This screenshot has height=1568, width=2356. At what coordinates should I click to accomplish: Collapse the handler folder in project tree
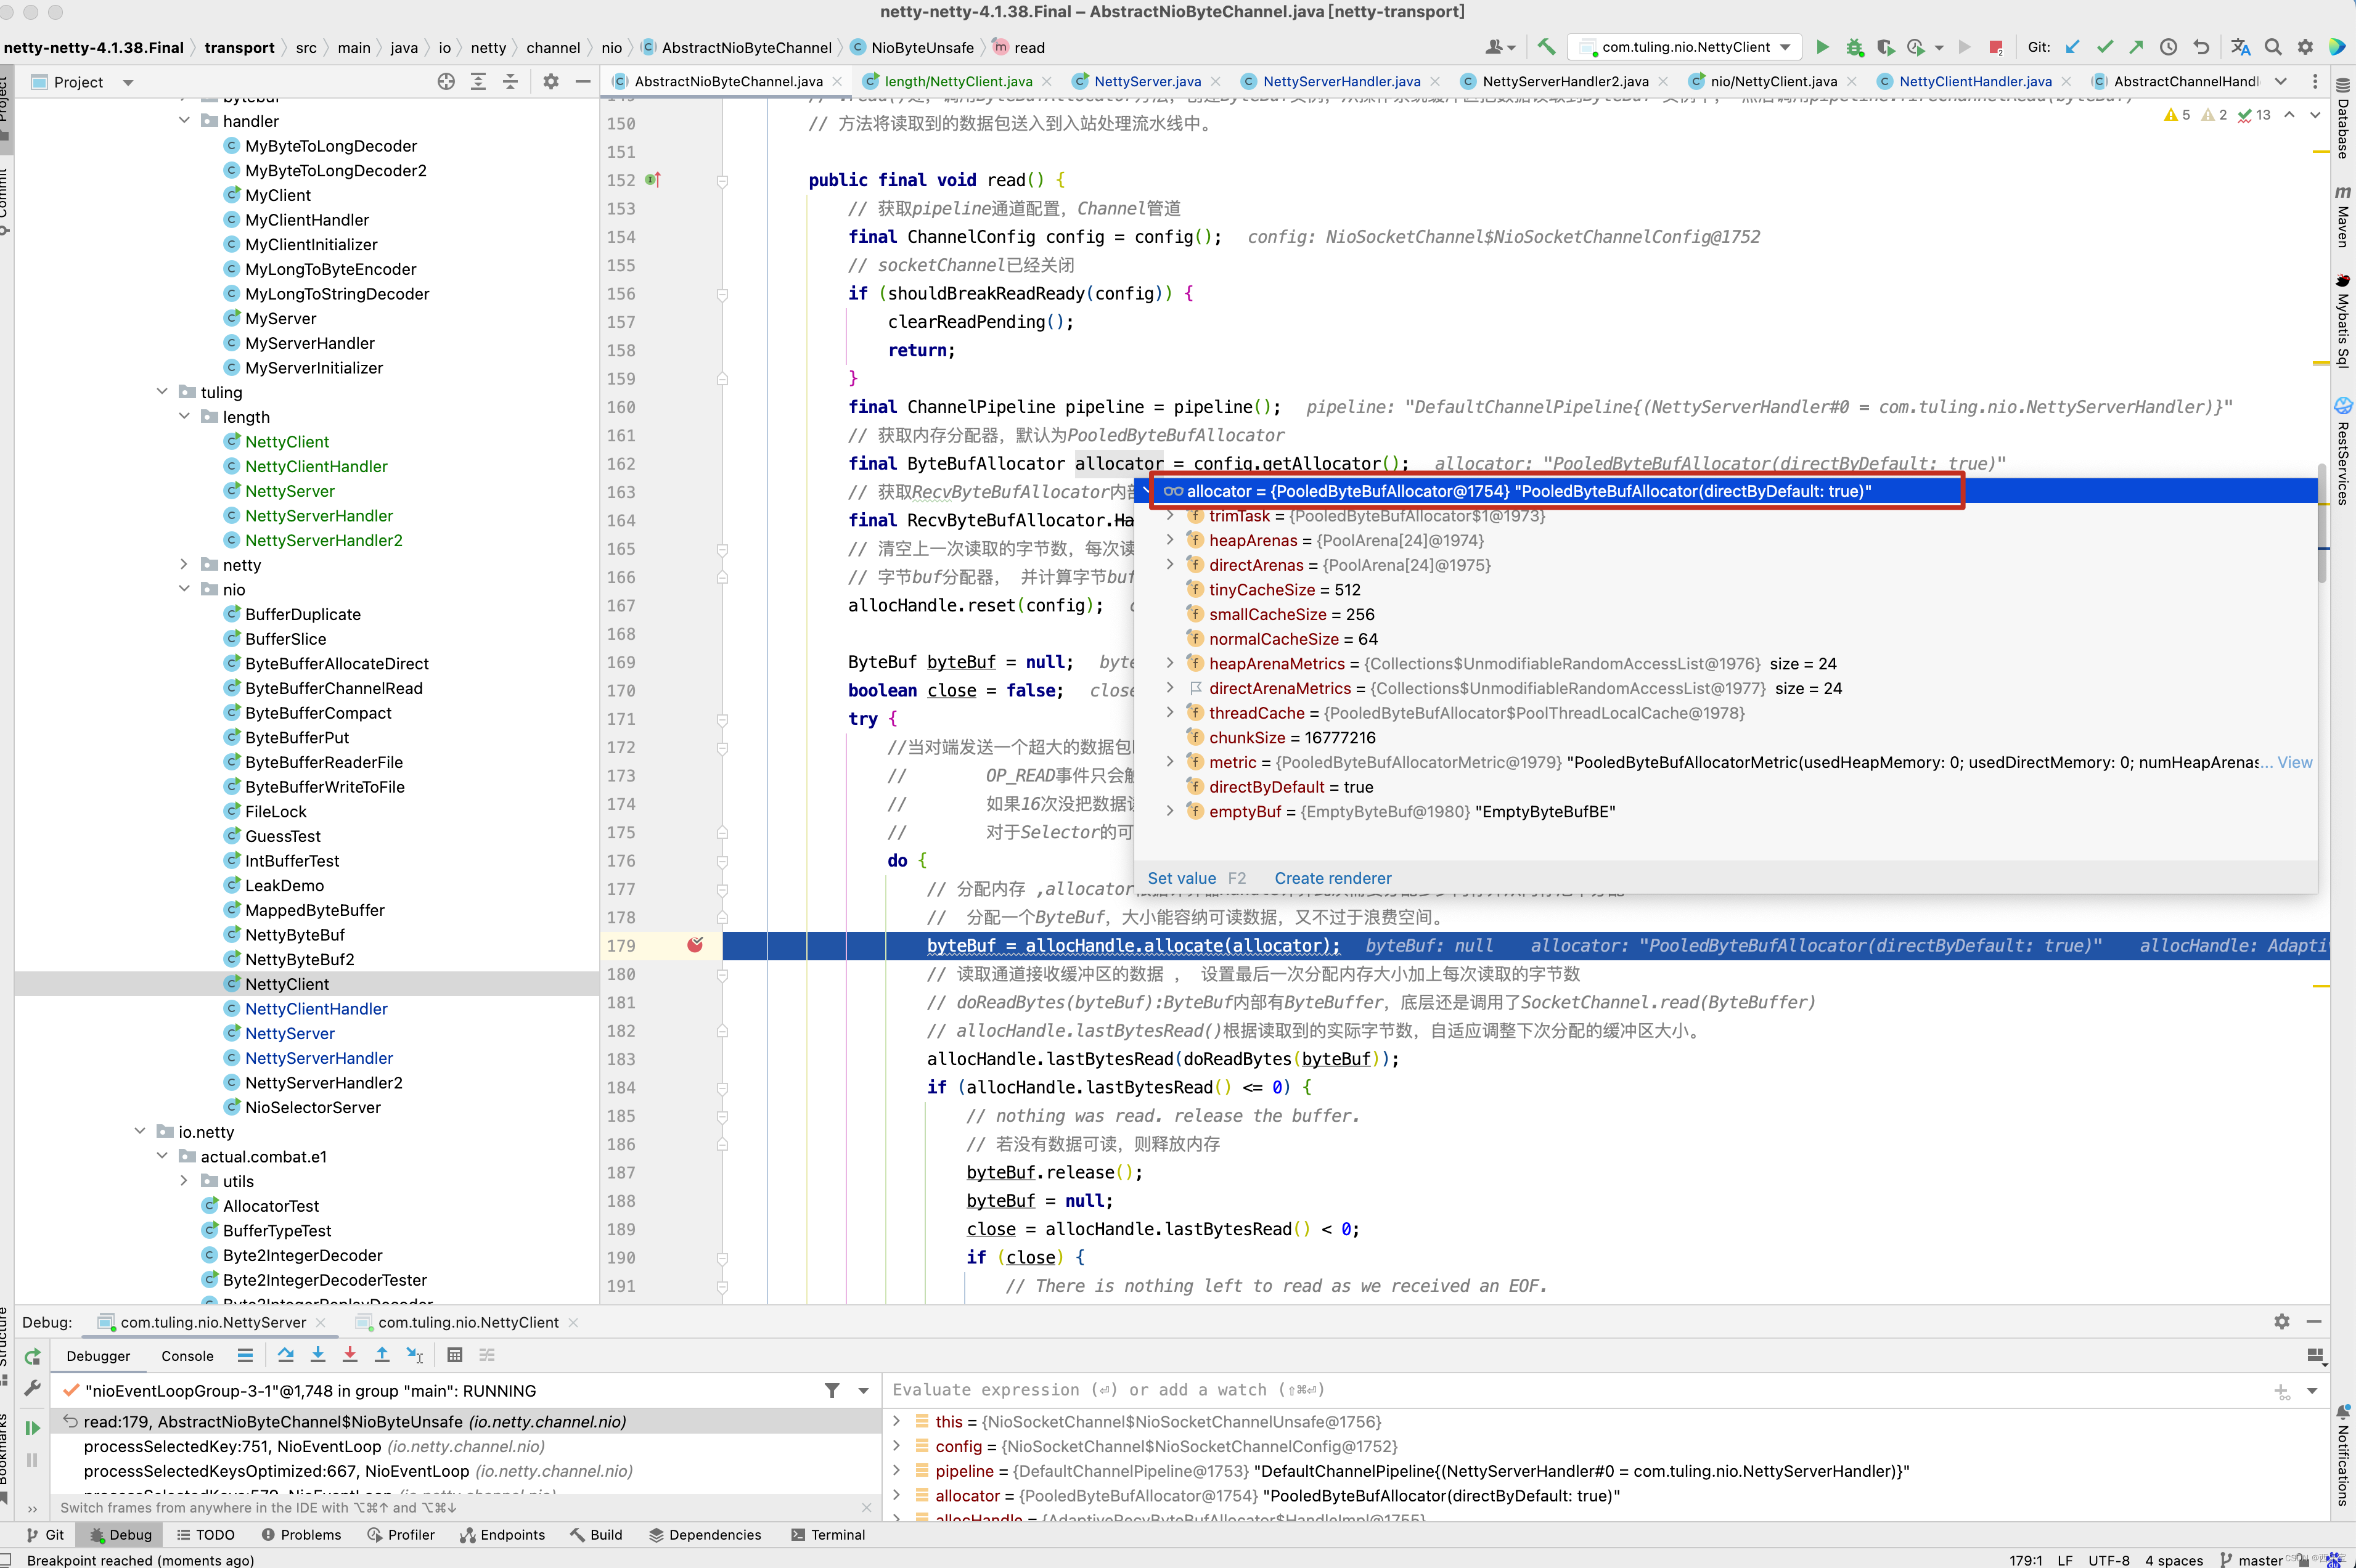click(x=184, y=121)
